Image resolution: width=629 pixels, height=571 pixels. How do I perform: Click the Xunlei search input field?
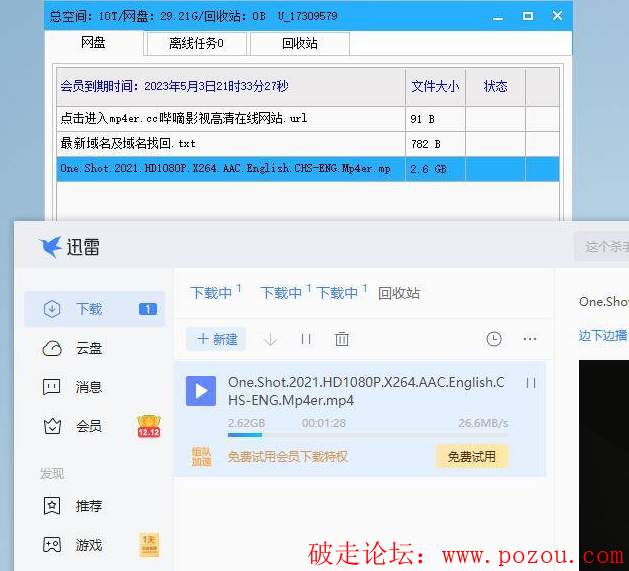601,246
